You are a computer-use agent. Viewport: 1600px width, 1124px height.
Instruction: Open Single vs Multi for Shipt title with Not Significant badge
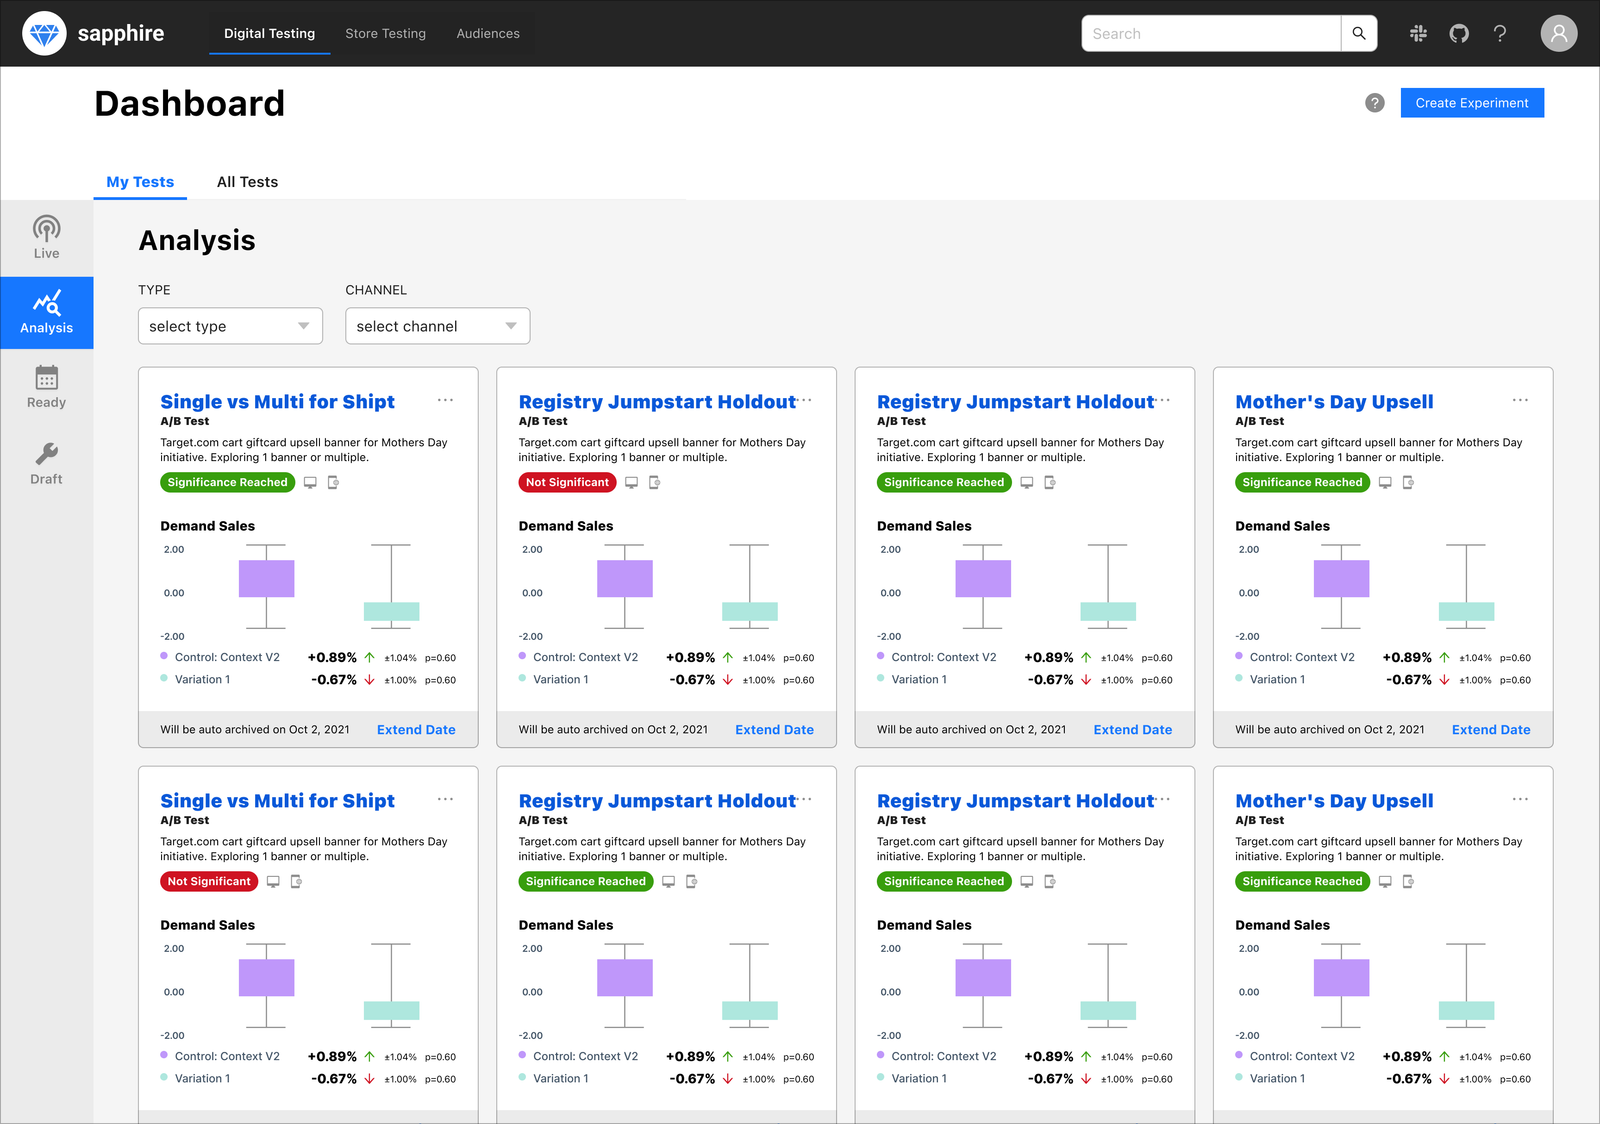coord(277,801)
